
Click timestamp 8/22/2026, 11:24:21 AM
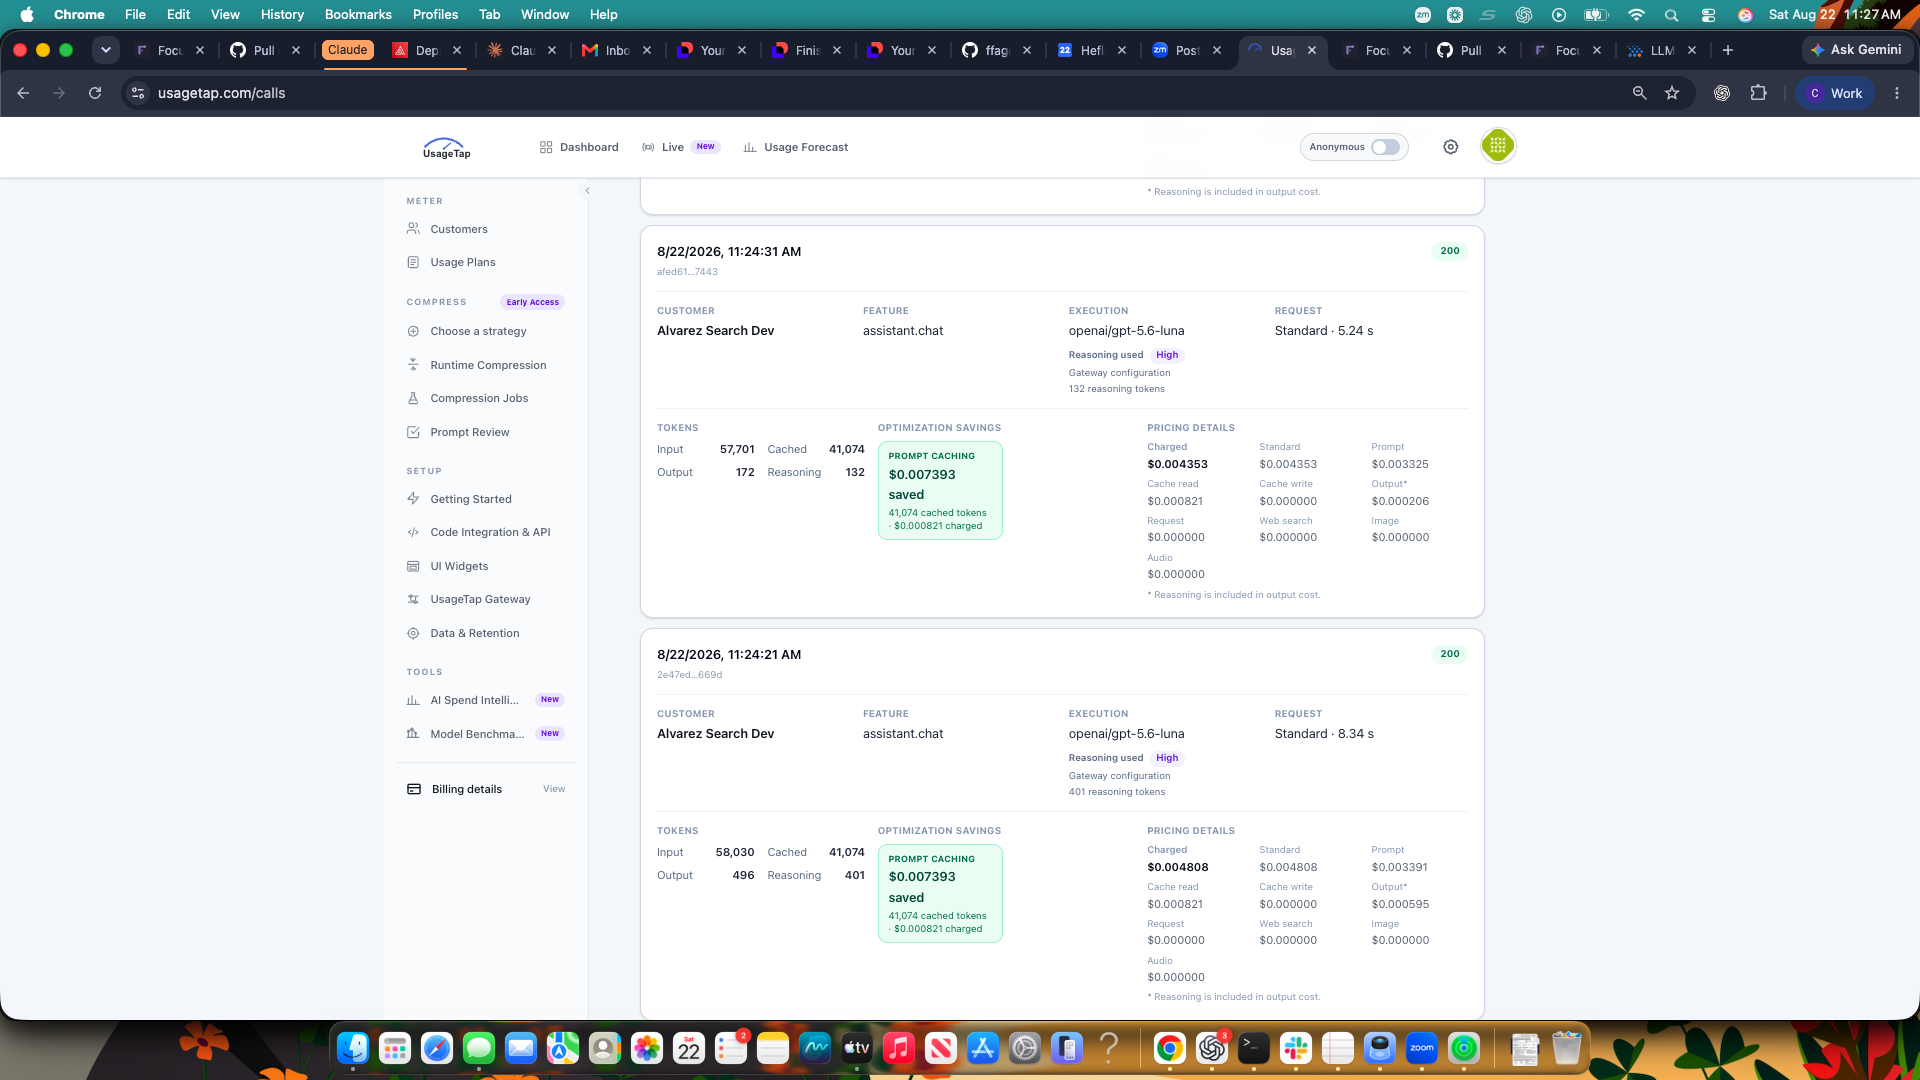click(x=729, y=655)
